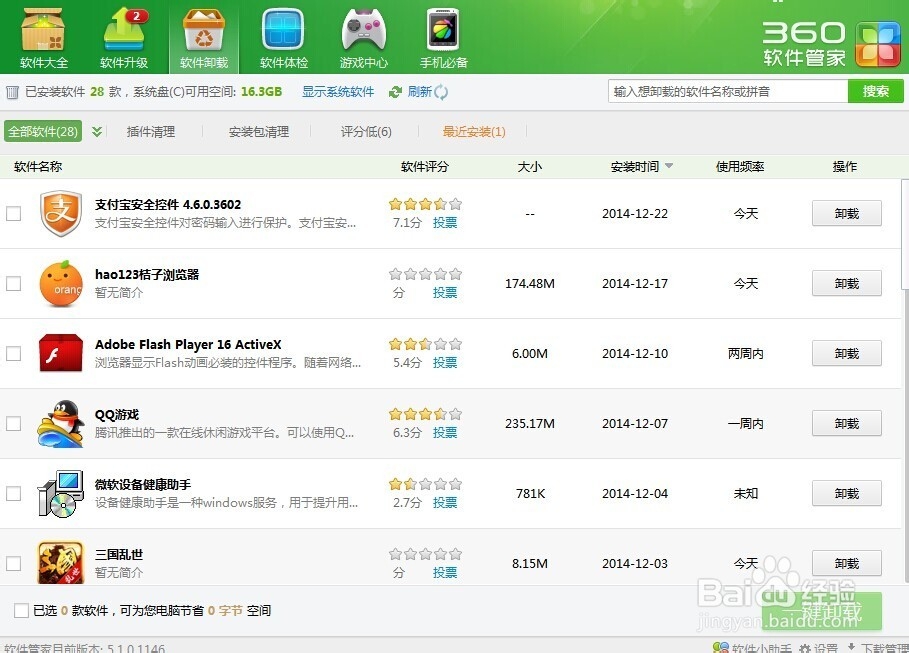The height and width of the screenshot is (653, 909).
Task: Switch to 最近安装(1) tab
Action: coord(474,132)
